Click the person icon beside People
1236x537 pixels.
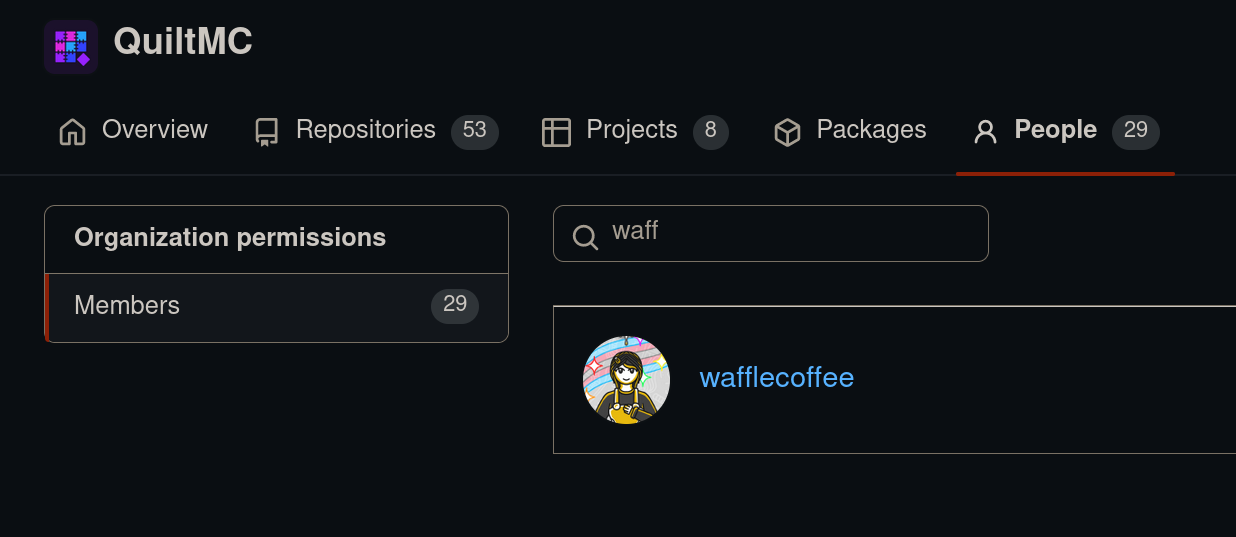click(x=986, y=132)
